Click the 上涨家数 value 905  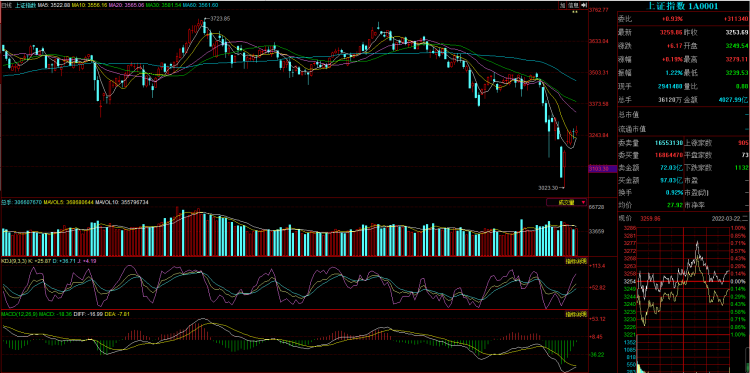pos(743,143)
